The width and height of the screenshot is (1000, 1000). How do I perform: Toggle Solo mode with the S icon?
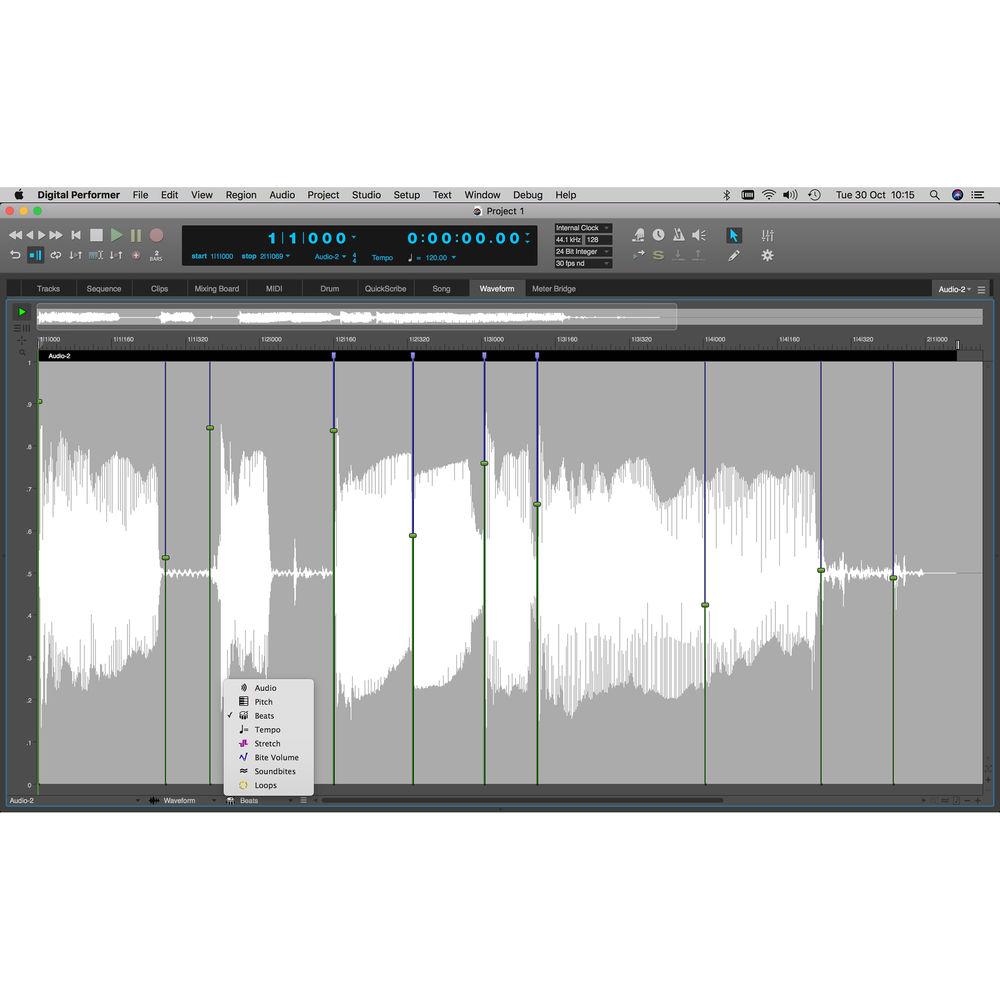(x=658, y=256)
